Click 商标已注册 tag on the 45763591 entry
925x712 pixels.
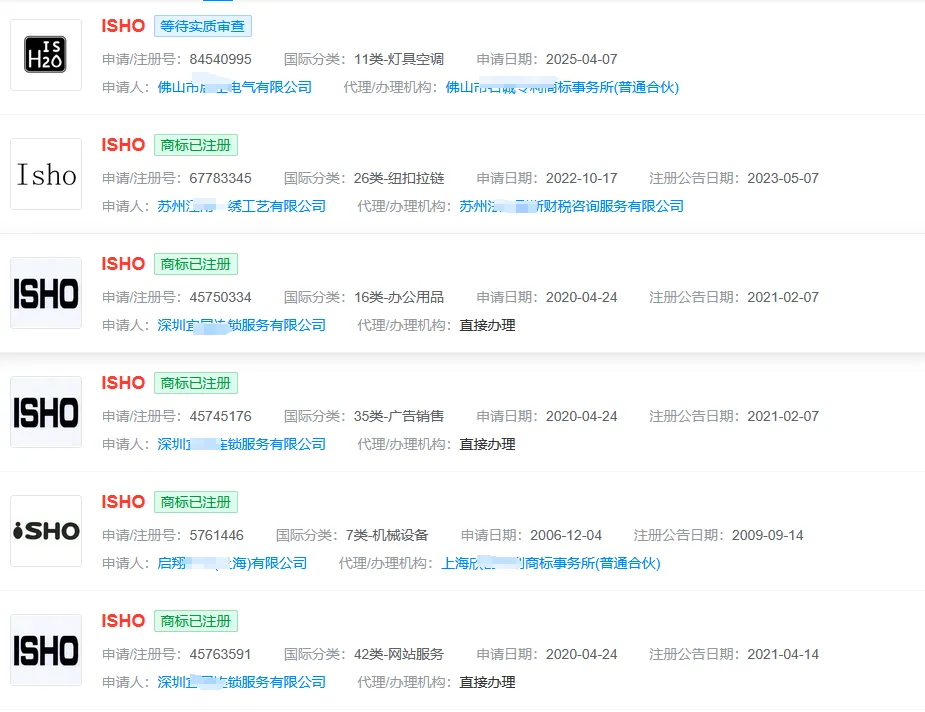(196, 621)
